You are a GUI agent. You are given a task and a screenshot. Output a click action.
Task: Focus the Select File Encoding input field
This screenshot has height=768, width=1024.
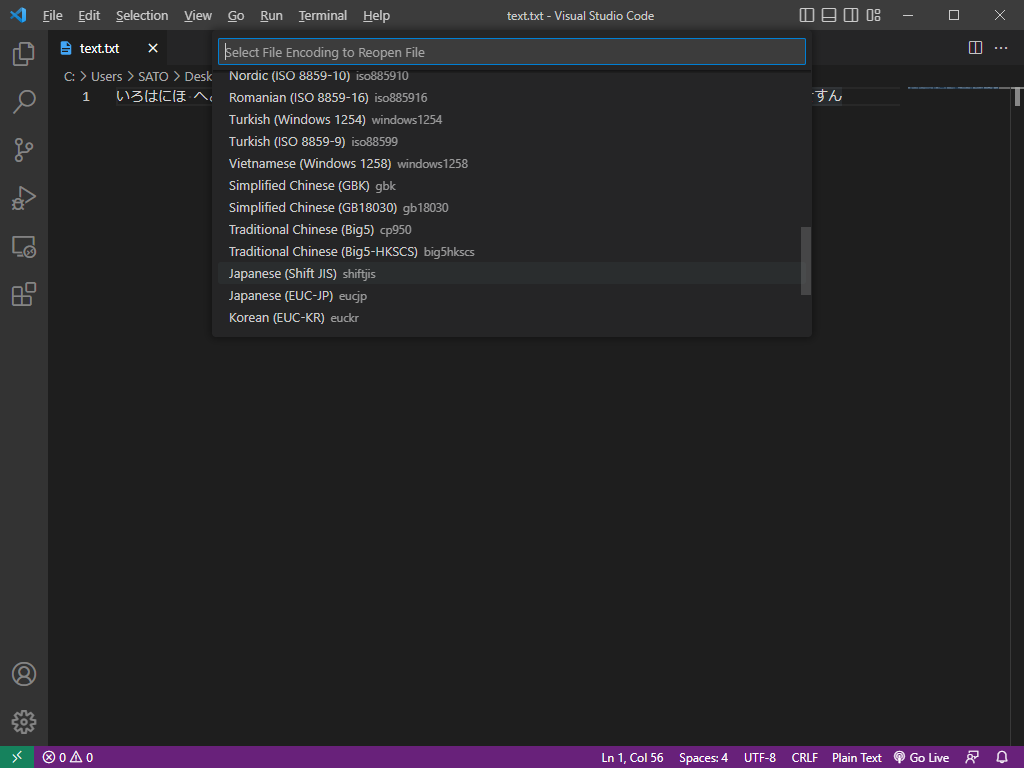[511, 52]
